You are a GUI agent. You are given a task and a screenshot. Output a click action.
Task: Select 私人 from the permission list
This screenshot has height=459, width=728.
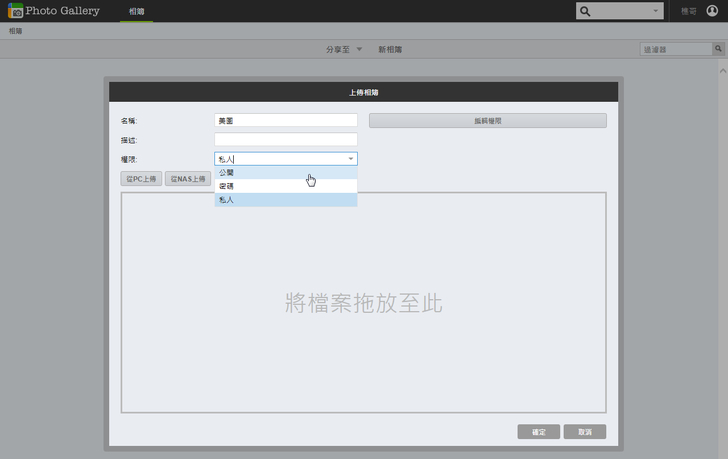[x=286, y=200]
